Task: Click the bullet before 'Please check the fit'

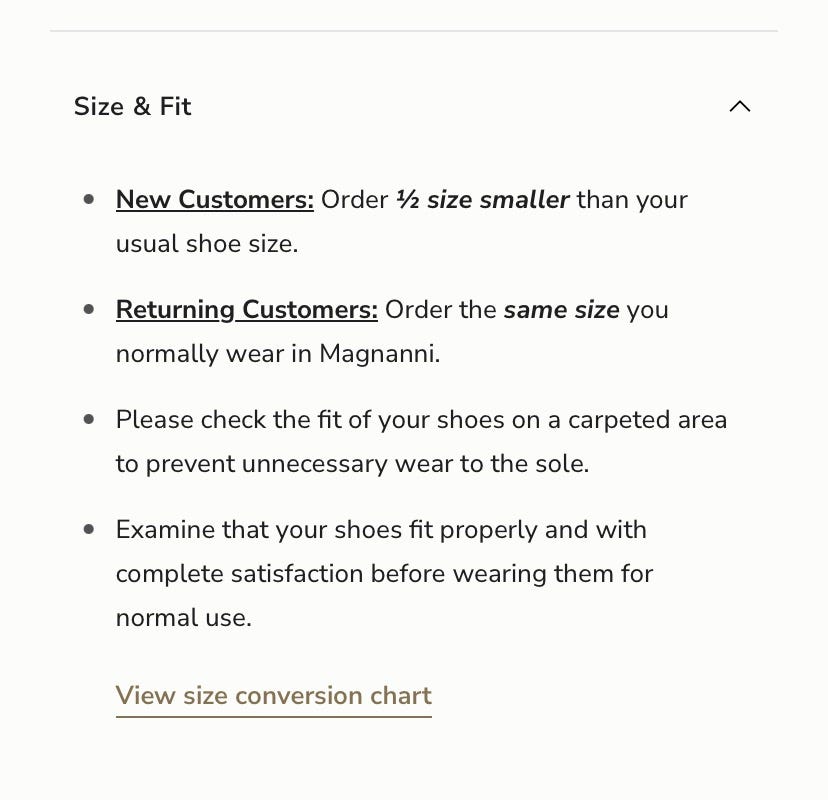Action: click(89, 419)
